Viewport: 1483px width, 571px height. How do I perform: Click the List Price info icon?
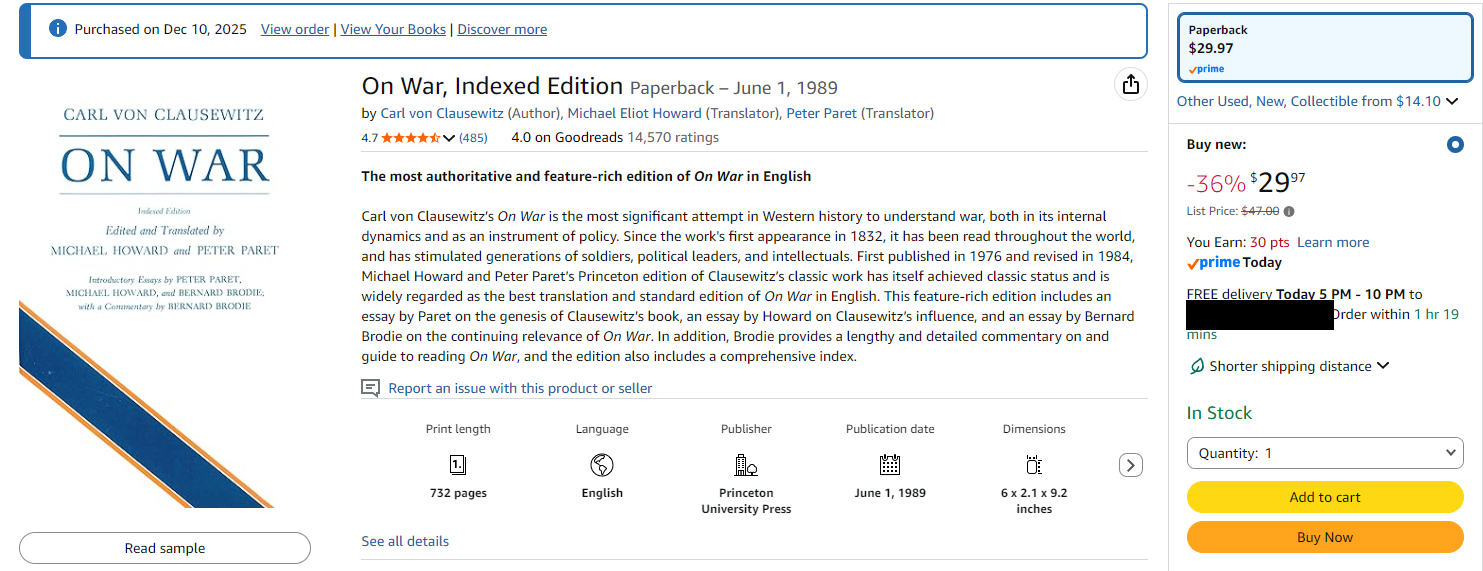[1289, 211]
